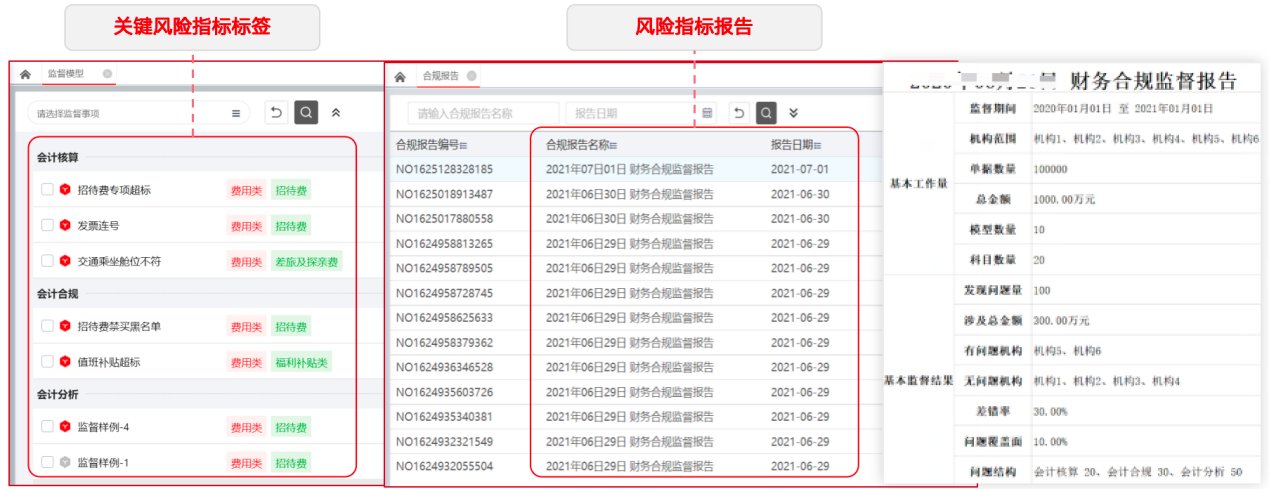Screen dimensions: 1269x489
Task: Expand filters with double down chevron
Action: click(794, 113)
